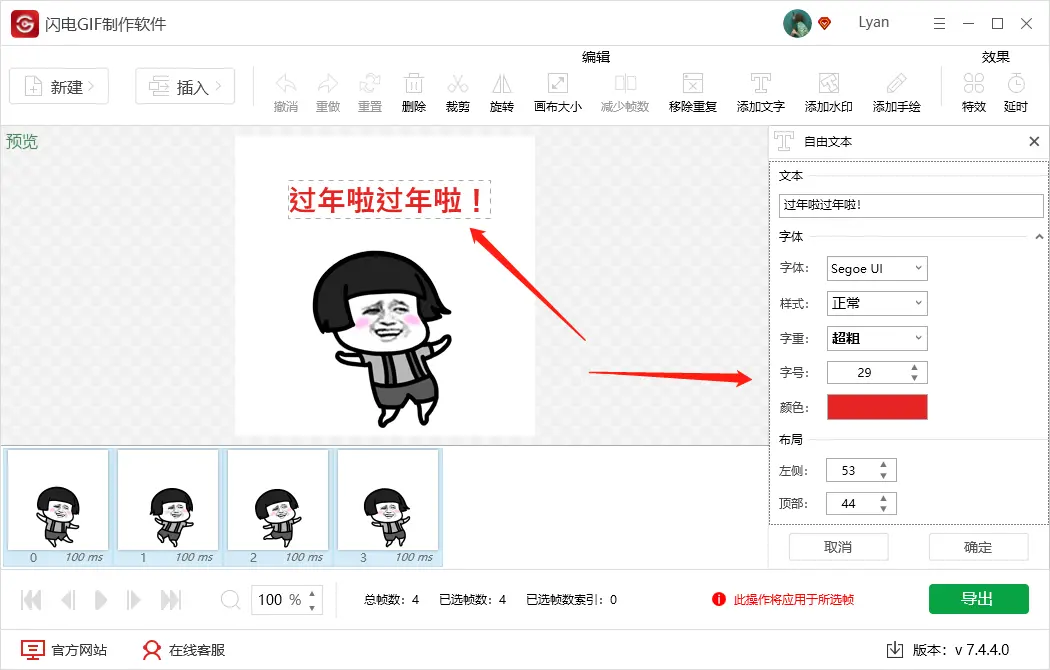The width and height of the screenshot is (1050, 670).
Task: Click Reduce Frame Count (减少帧数) icon
Action: pos(625,92)
